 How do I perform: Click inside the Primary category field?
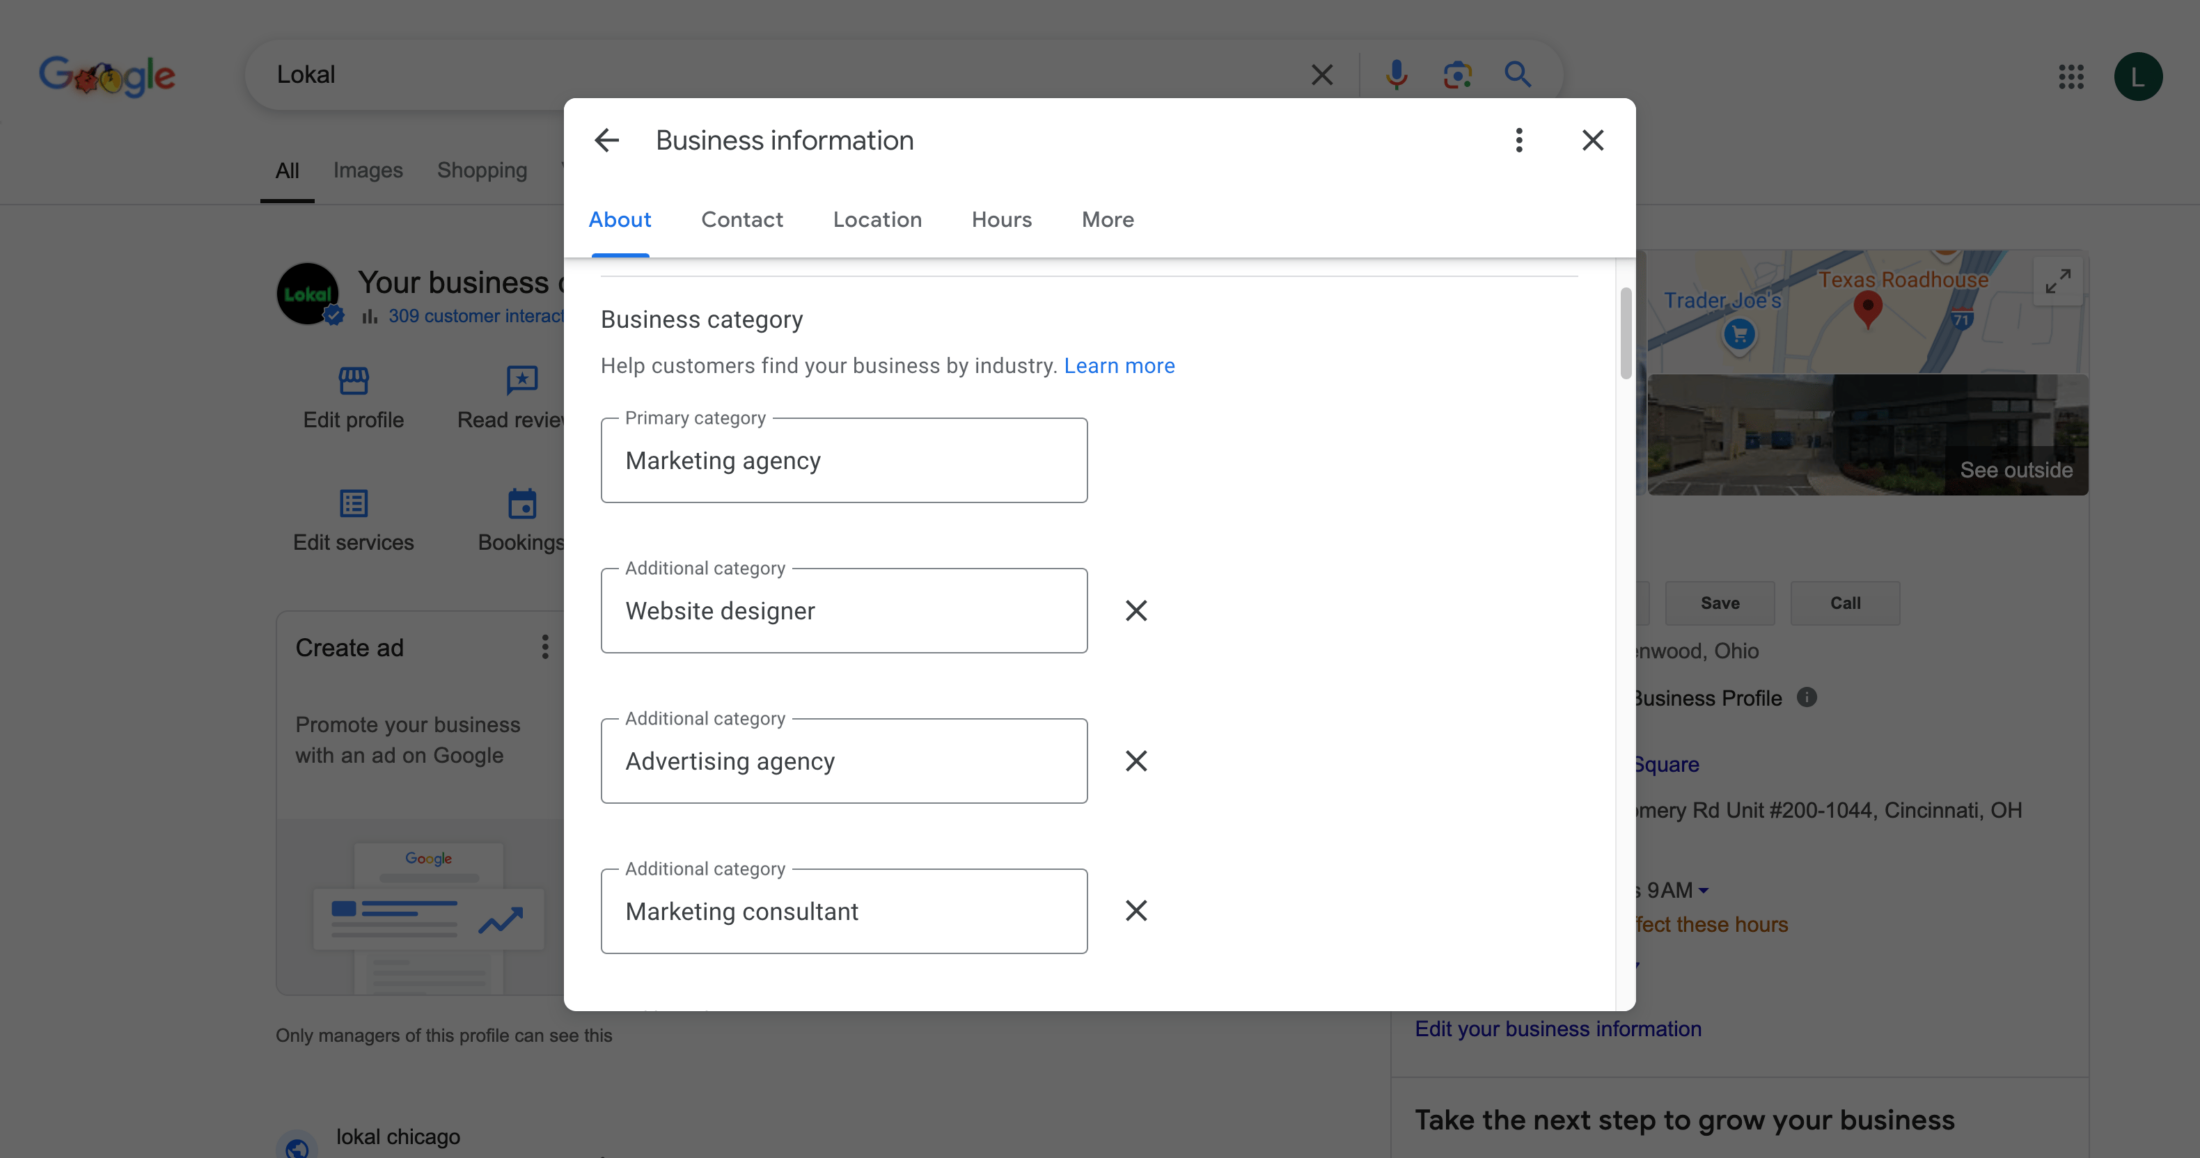[844, 460]
